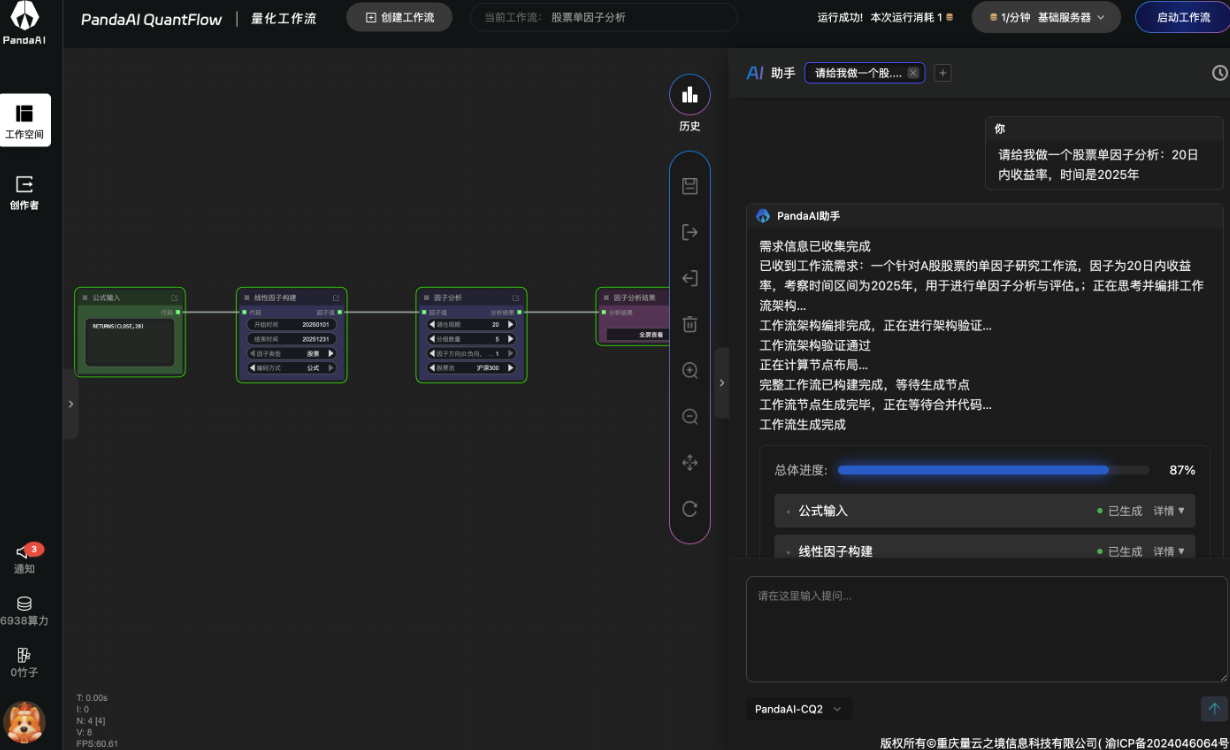Viewport: 1230px width, 750px height.
Task: Open the PandaAI-CQ2 model dropdown
Action: [x=798, y=709]
